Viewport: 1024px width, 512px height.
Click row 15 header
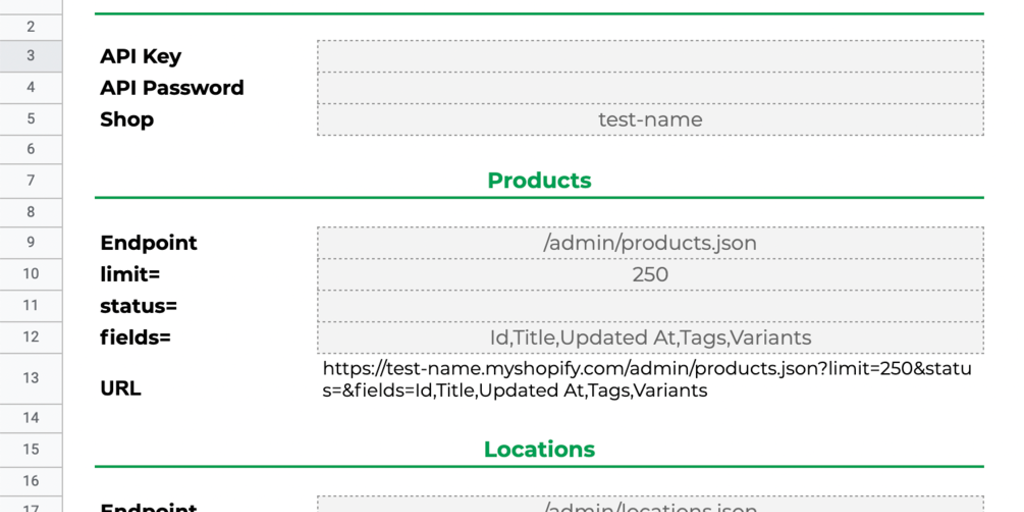(x=31, y=449)
